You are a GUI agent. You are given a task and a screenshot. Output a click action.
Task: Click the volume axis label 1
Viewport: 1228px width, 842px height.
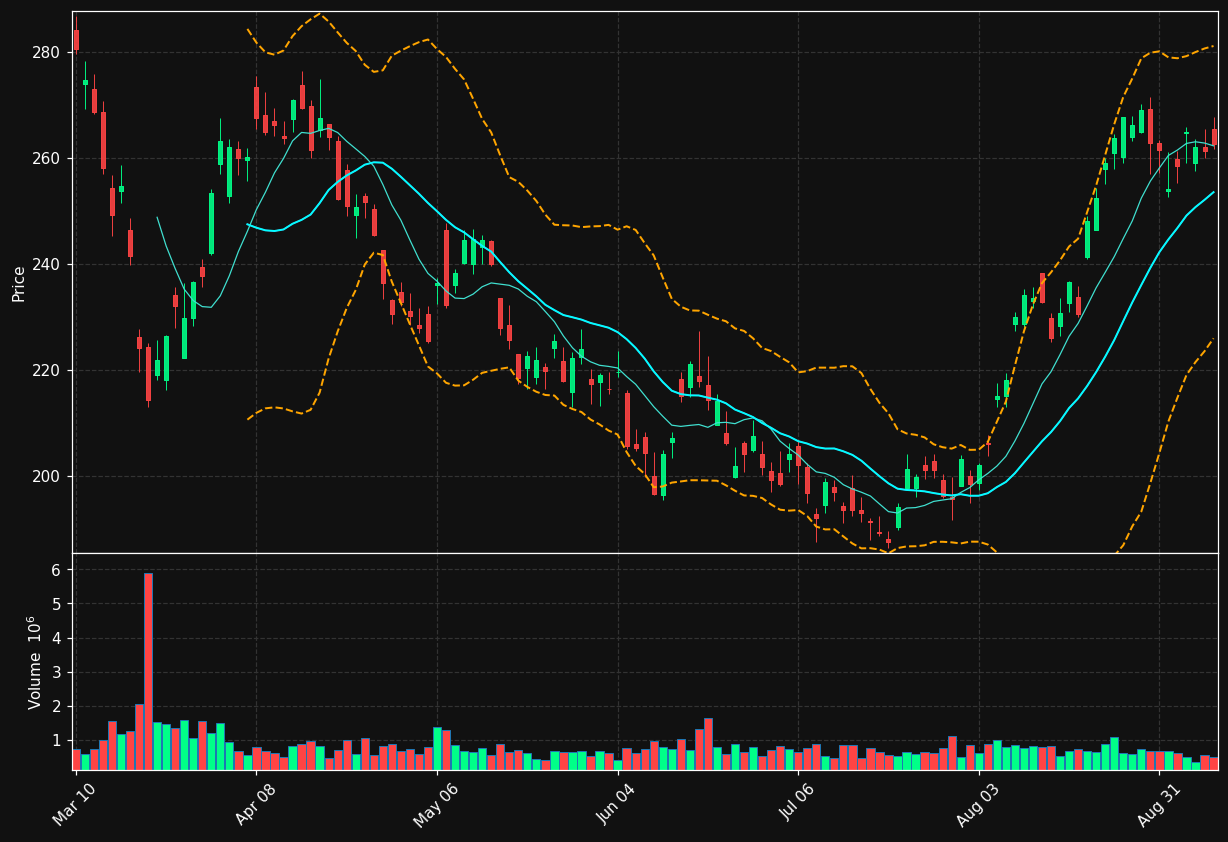(57, 740)
